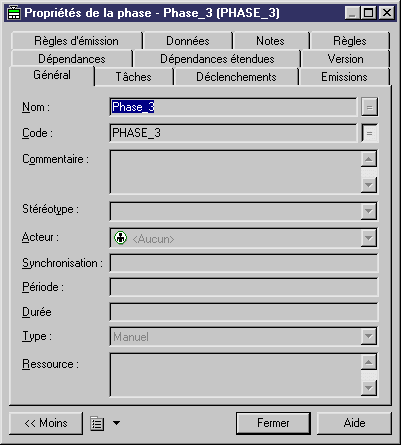Toggle the equals button beside Code field

point(369,133)
